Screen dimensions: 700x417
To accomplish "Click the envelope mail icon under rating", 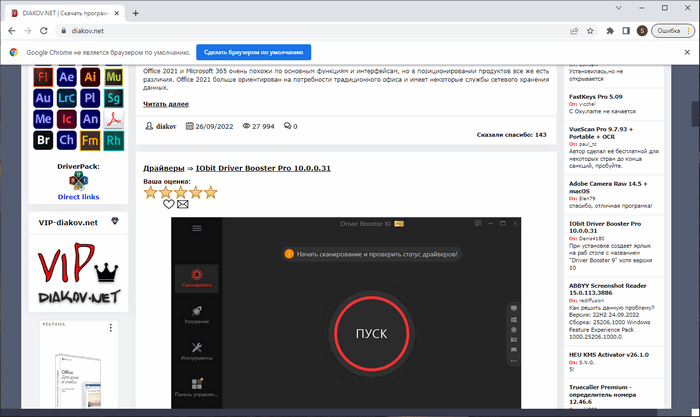I will [183, 204].
